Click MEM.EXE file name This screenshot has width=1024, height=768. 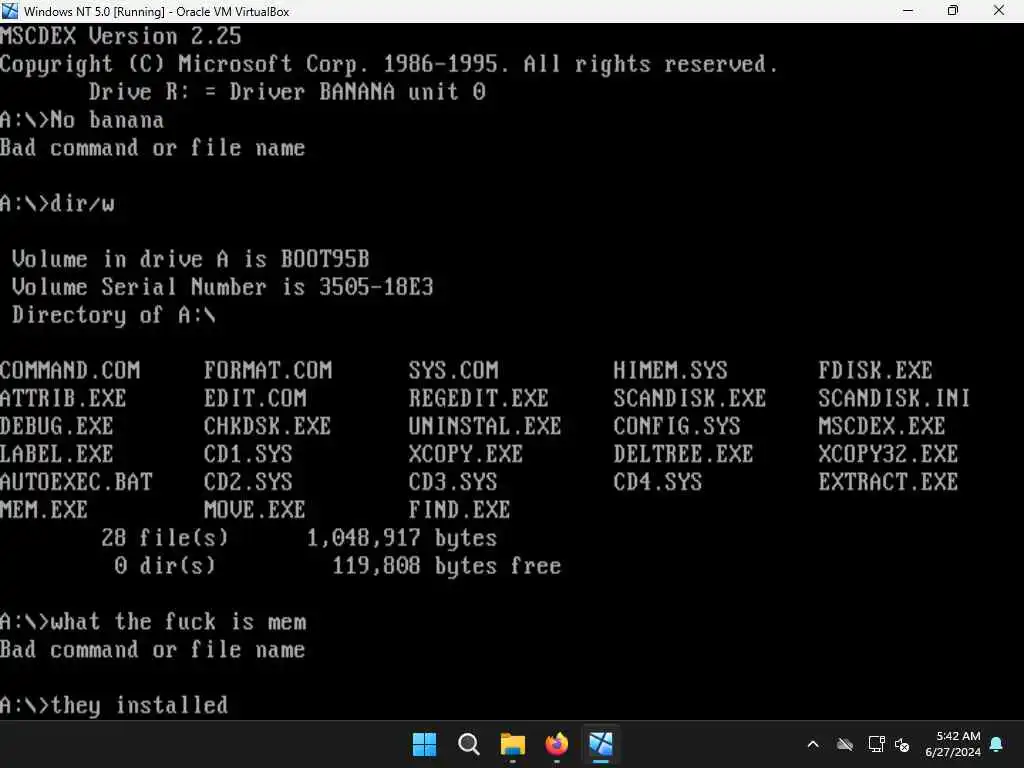coord(44,509)
